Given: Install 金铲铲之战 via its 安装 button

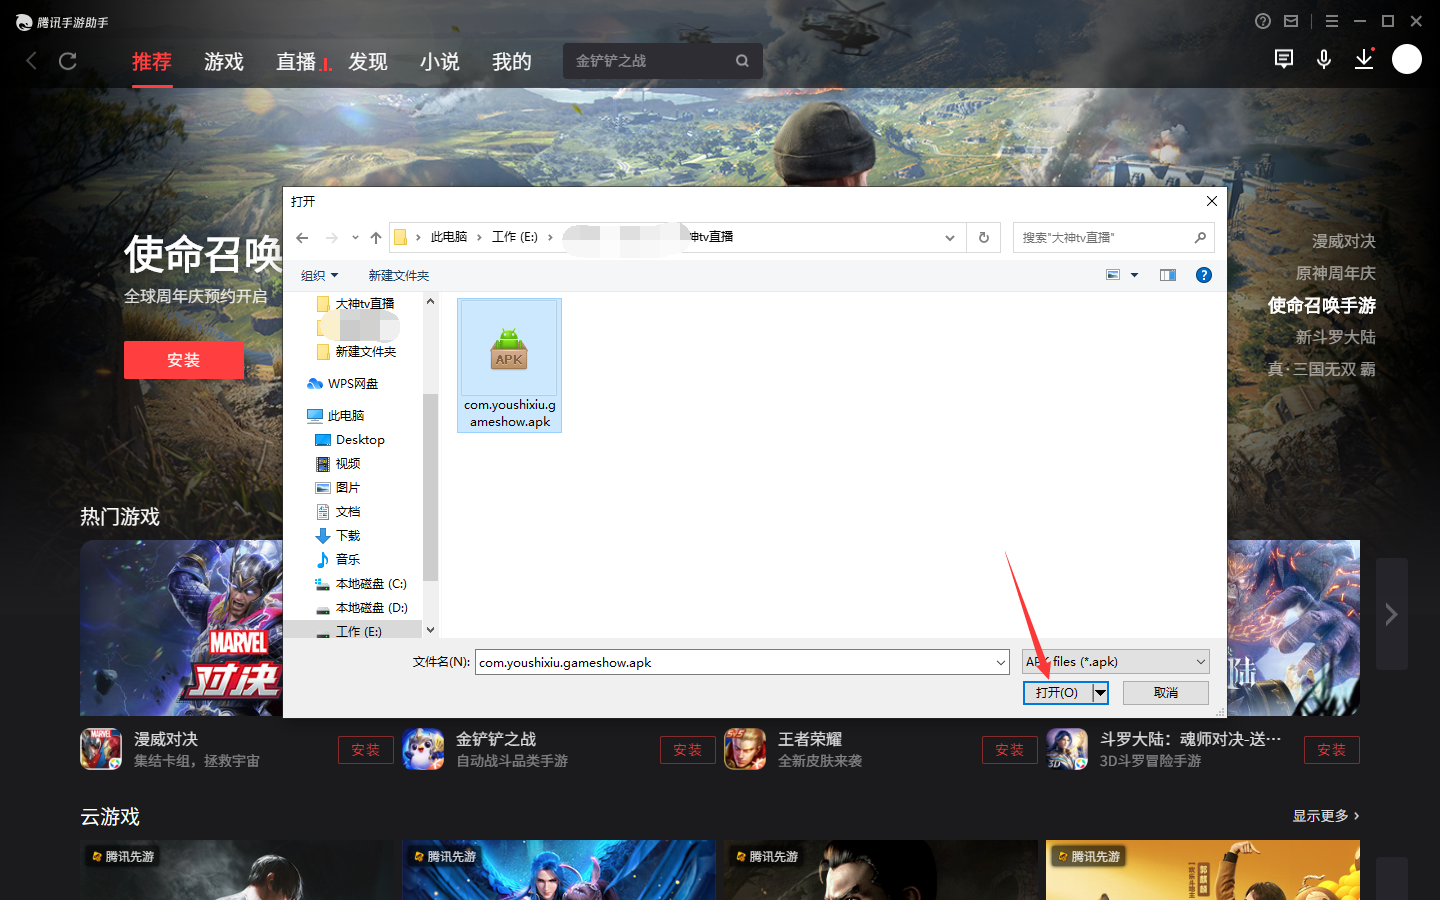Looking at the screenshot, I should coord(688,750).
